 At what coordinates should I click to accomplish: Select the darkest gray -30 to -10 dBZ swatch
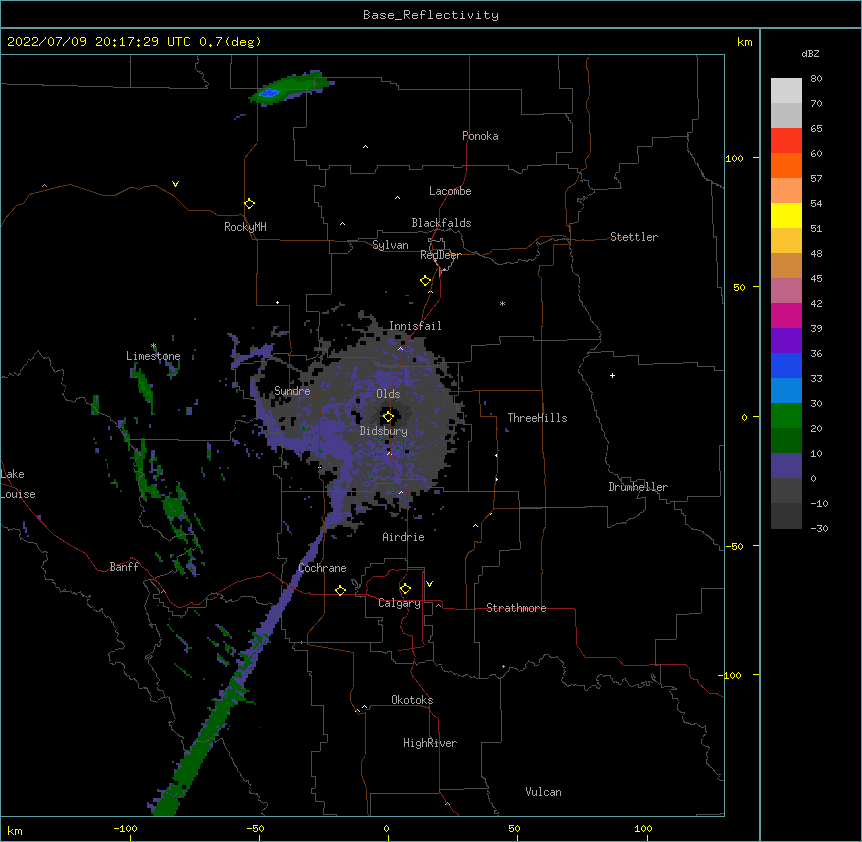(x=786, y=516)
